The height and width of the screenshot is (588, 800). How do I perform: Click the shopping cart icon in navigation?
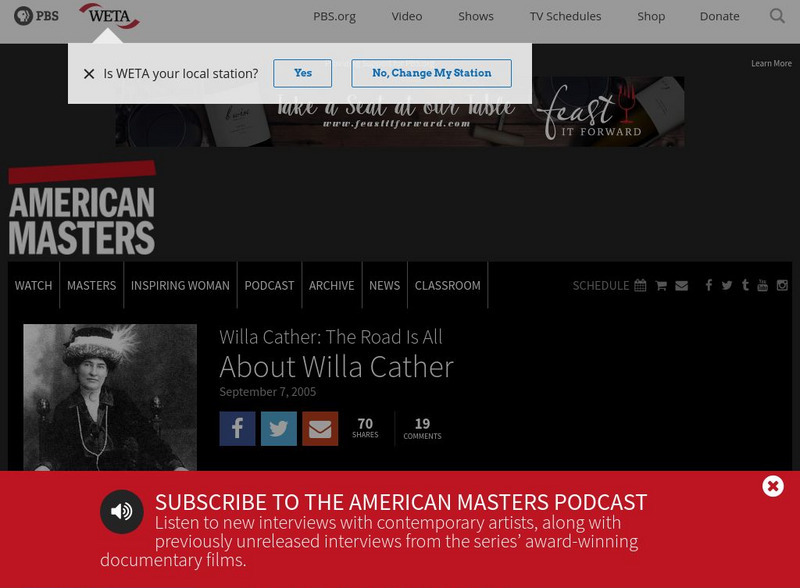point(660,285)
